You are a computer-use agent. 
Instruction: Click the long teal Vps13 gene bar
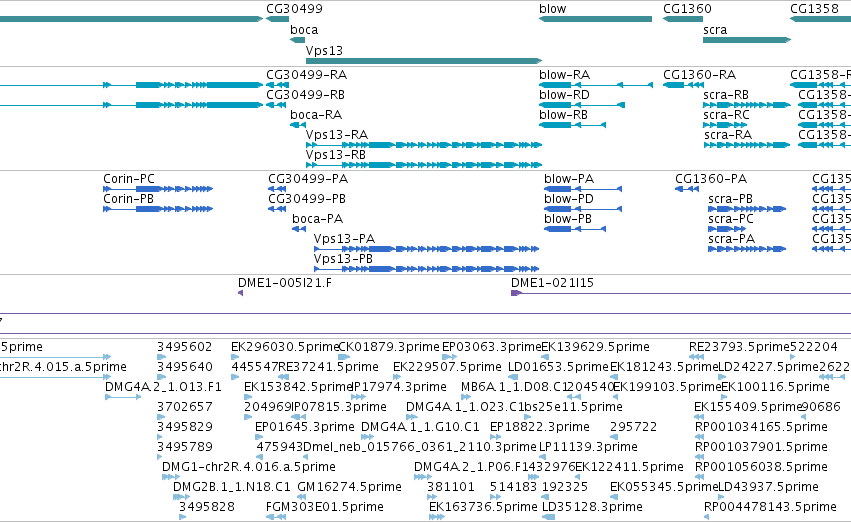coord(424,61)
